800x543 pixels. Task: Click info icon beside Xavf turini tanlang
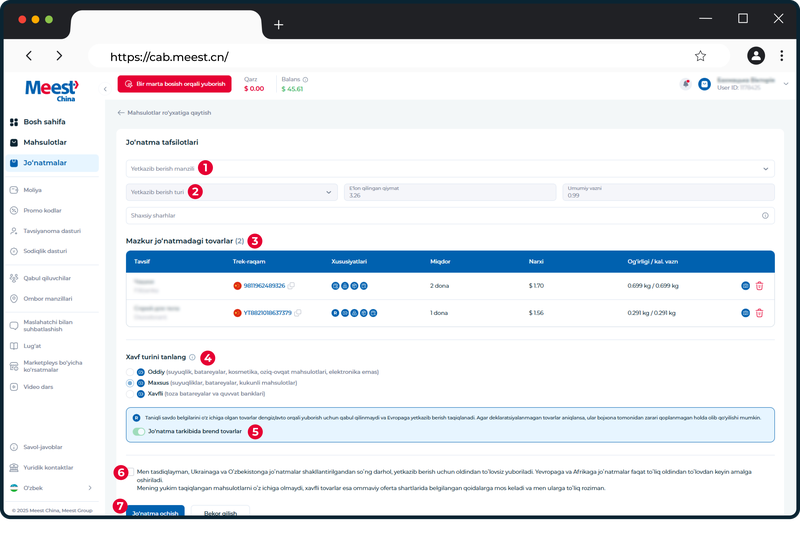[192, 357]
